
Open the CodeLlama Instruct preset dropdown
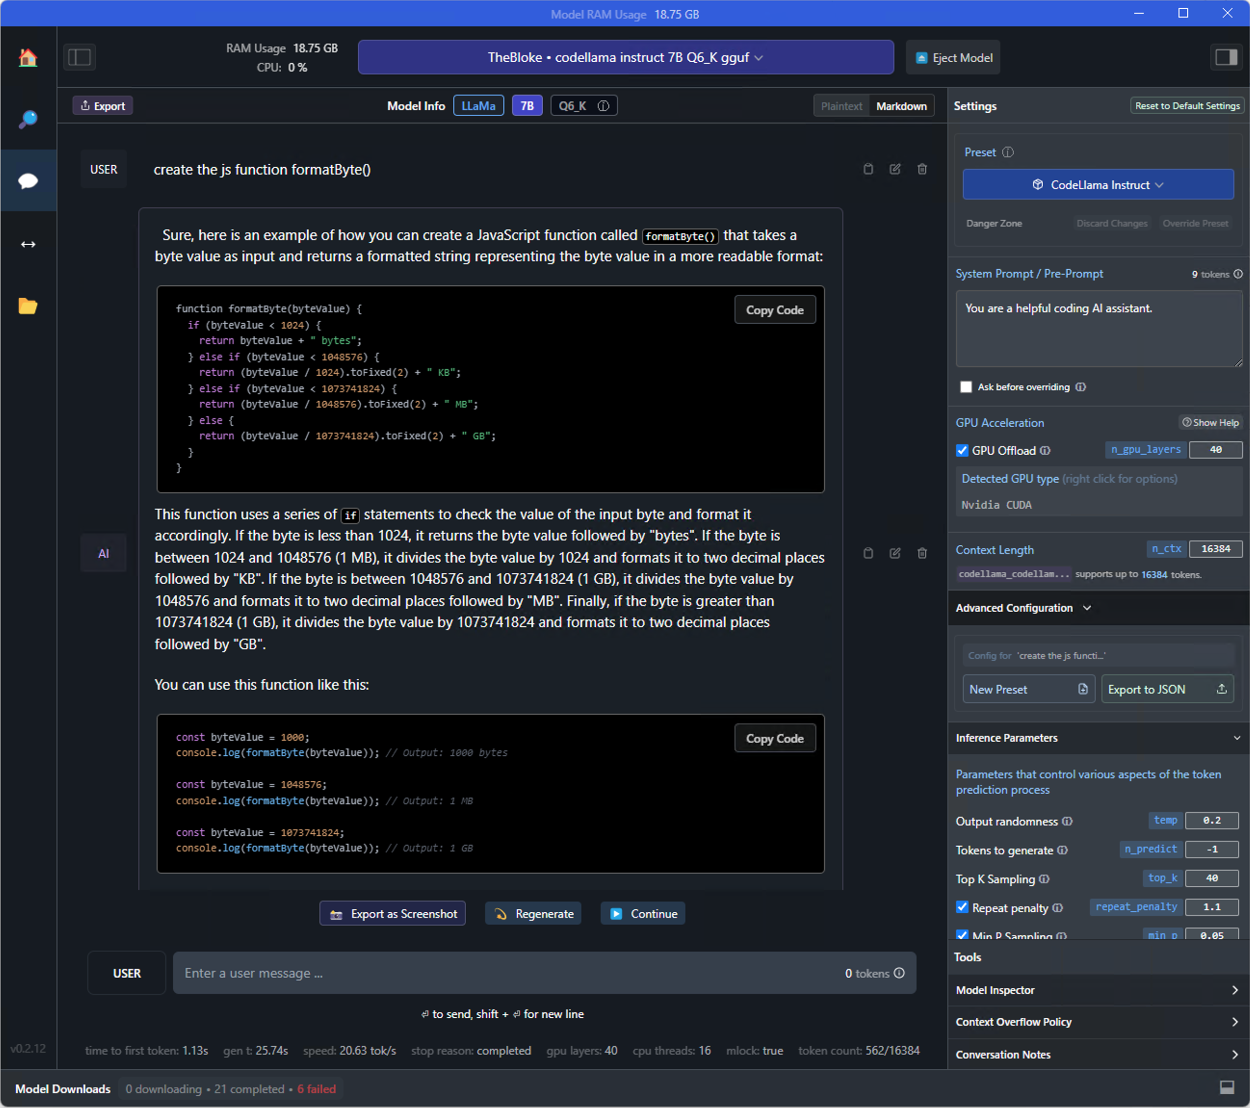(x=1098, y=185)
